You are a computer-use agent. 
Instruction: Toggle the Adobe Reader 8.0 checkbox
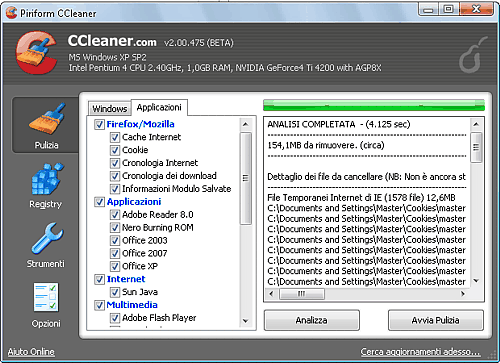pos(115,215)
